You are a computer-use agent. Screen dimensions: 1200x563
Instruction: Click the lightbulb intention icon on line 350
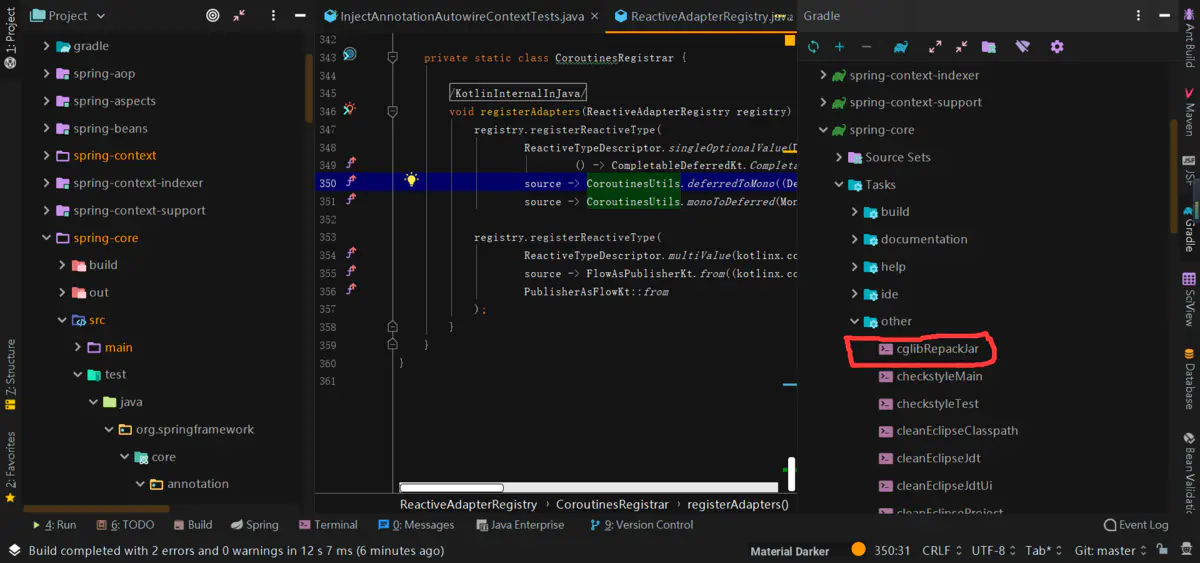(411, 180)
